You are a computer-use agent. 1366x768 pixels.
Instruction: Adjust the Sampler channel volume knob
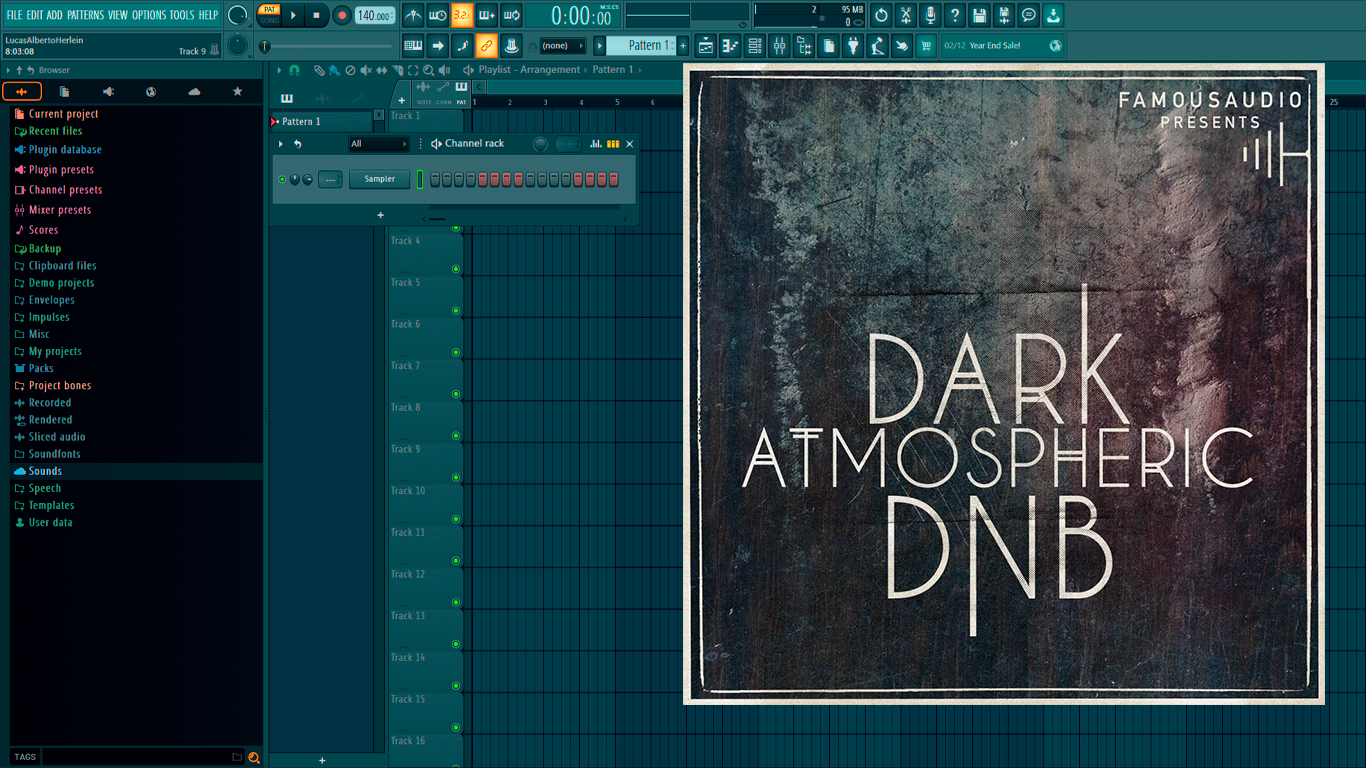tap(307, 179)
